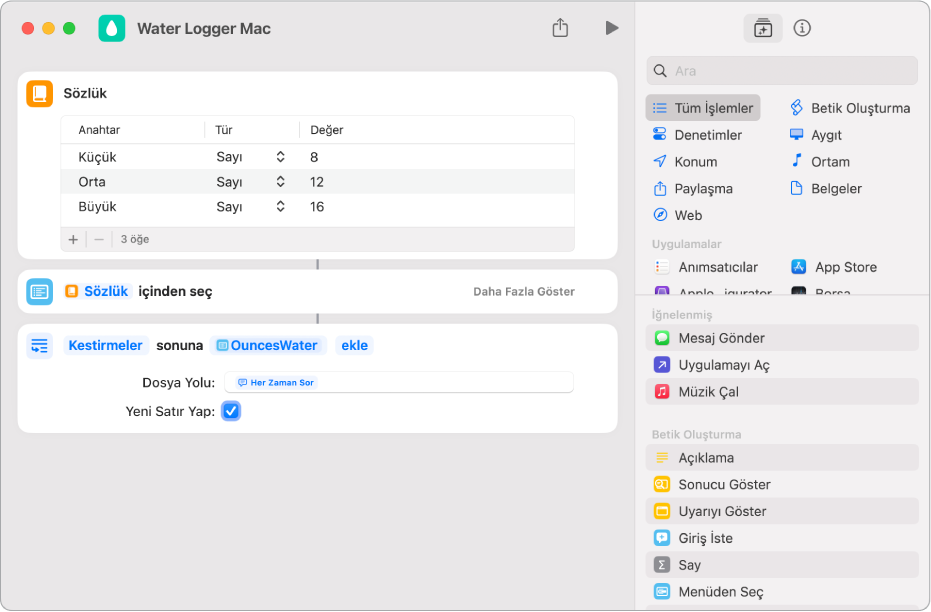Click the Menüden Seç icon

pyautogui.click(x=661, y=591)
